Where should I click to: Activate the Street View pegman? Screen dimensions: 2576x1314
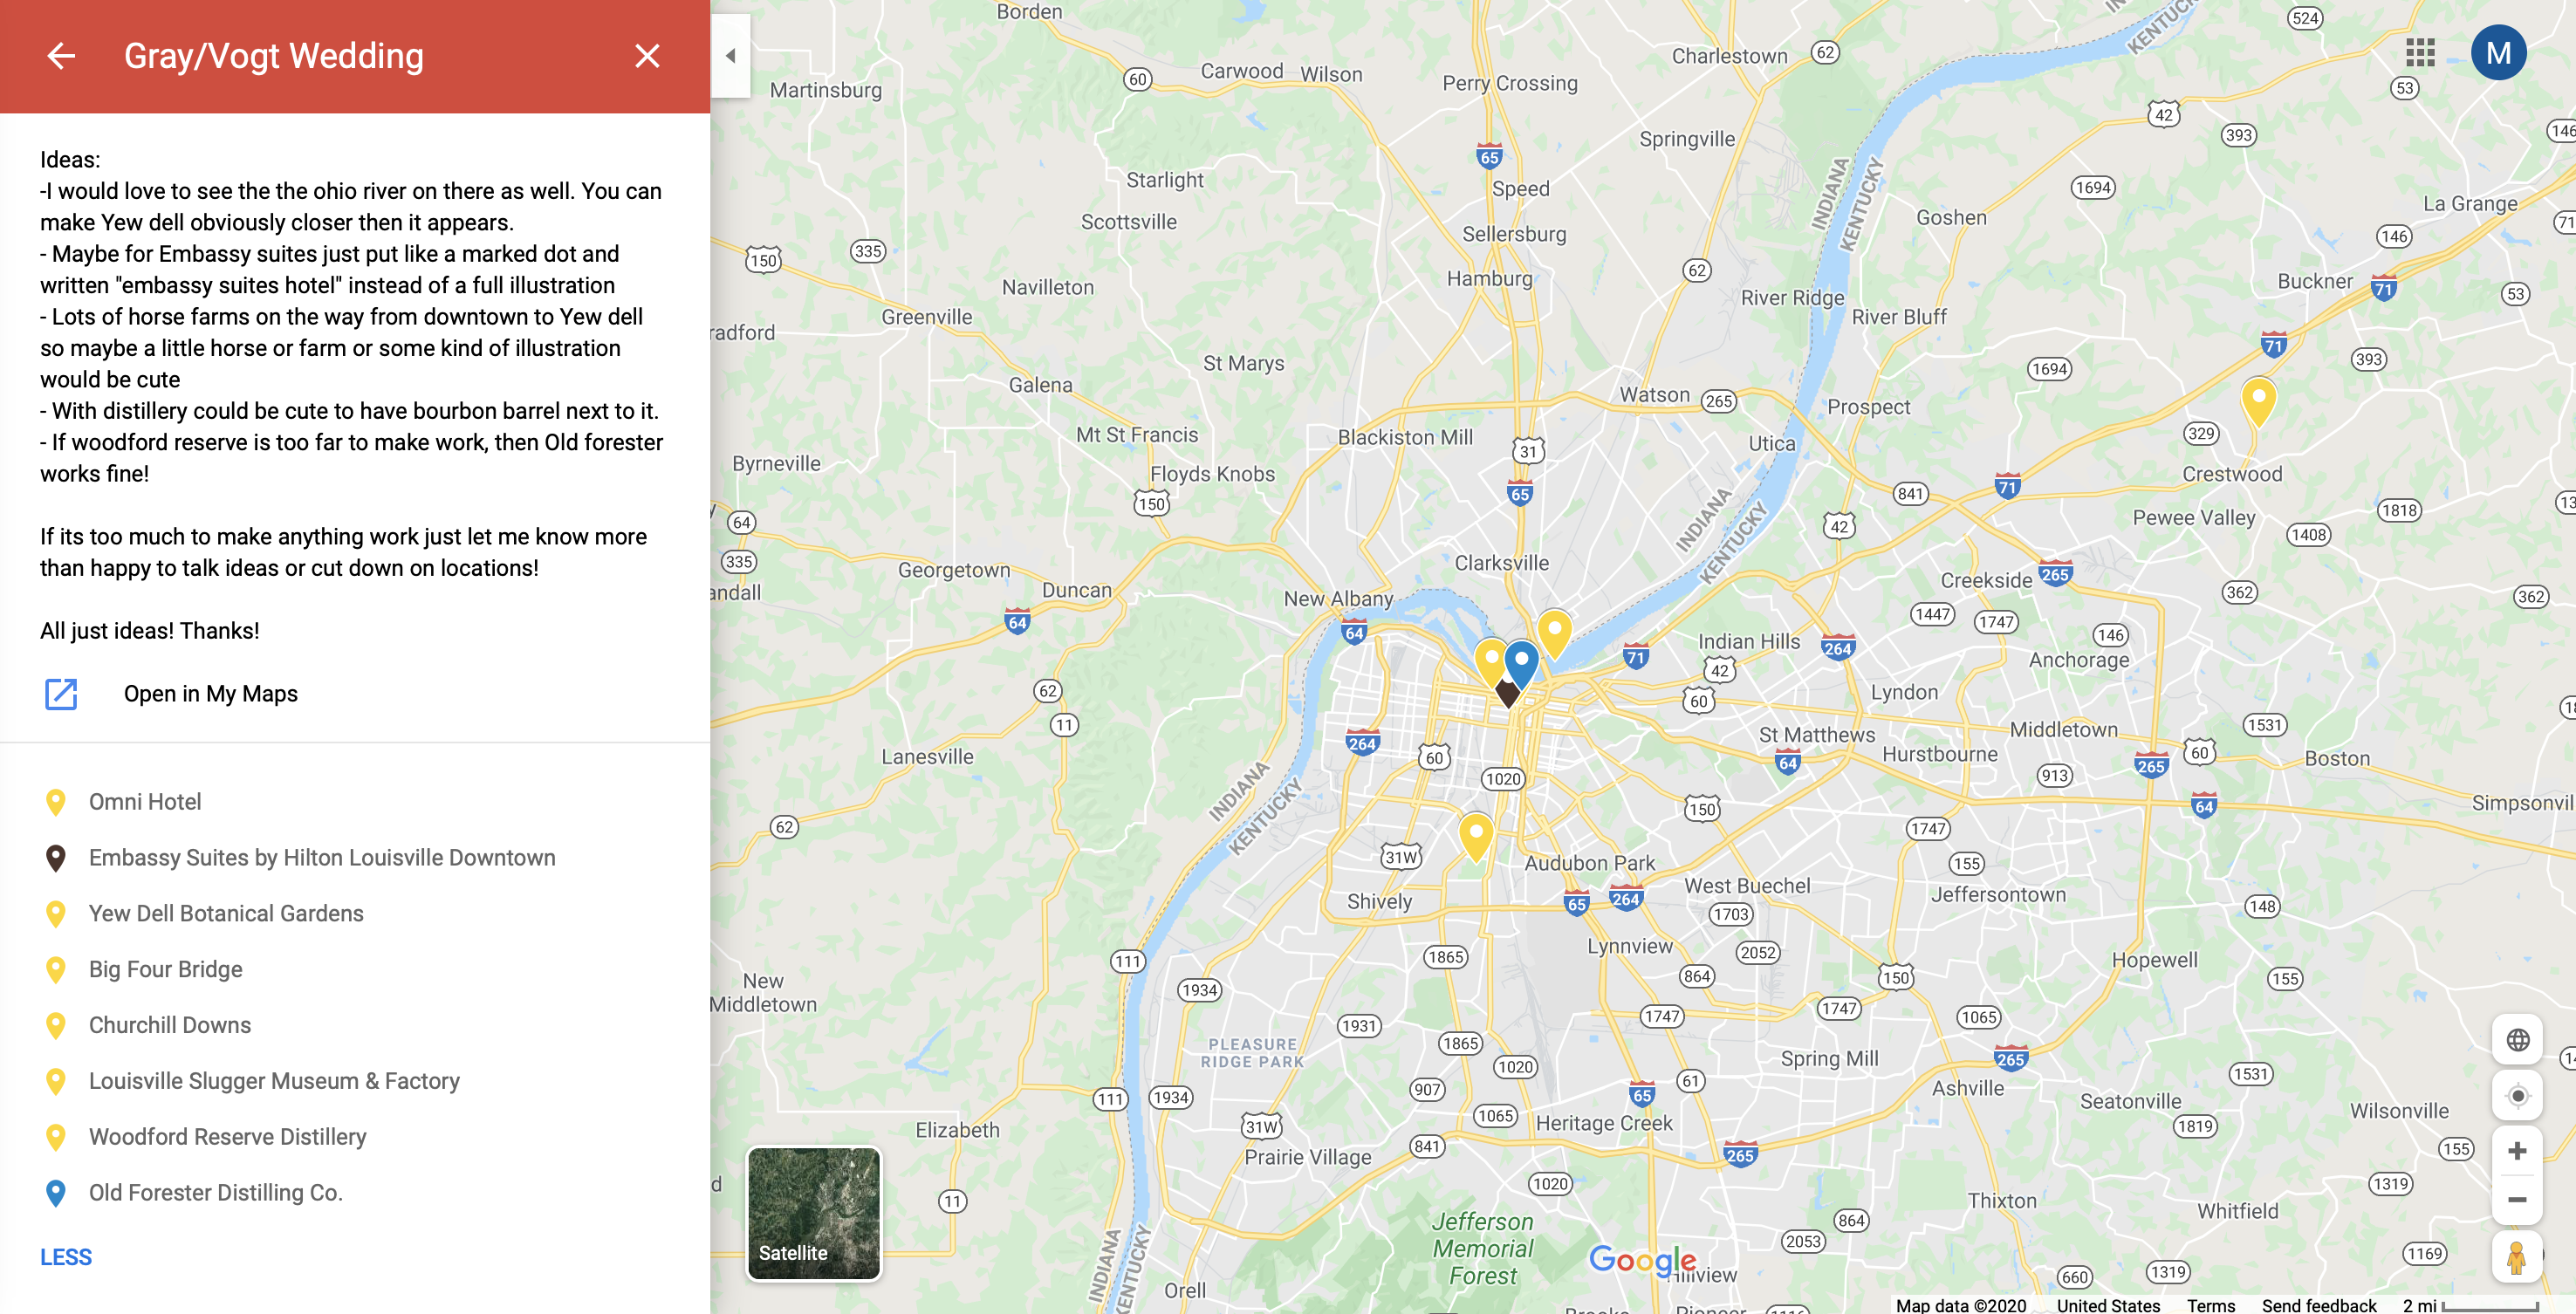coord(2516,1257)
